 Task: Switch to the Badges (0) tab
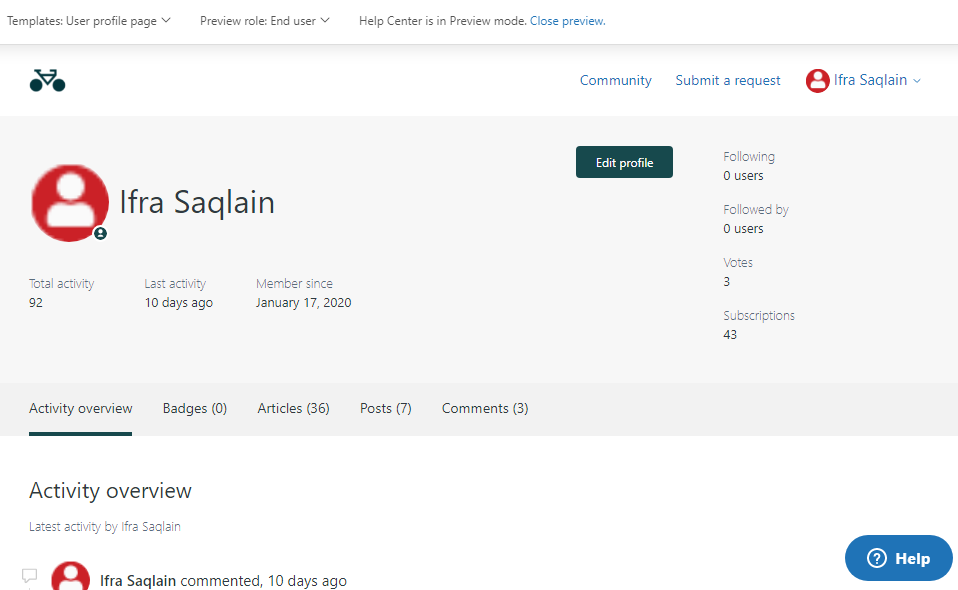195,408
